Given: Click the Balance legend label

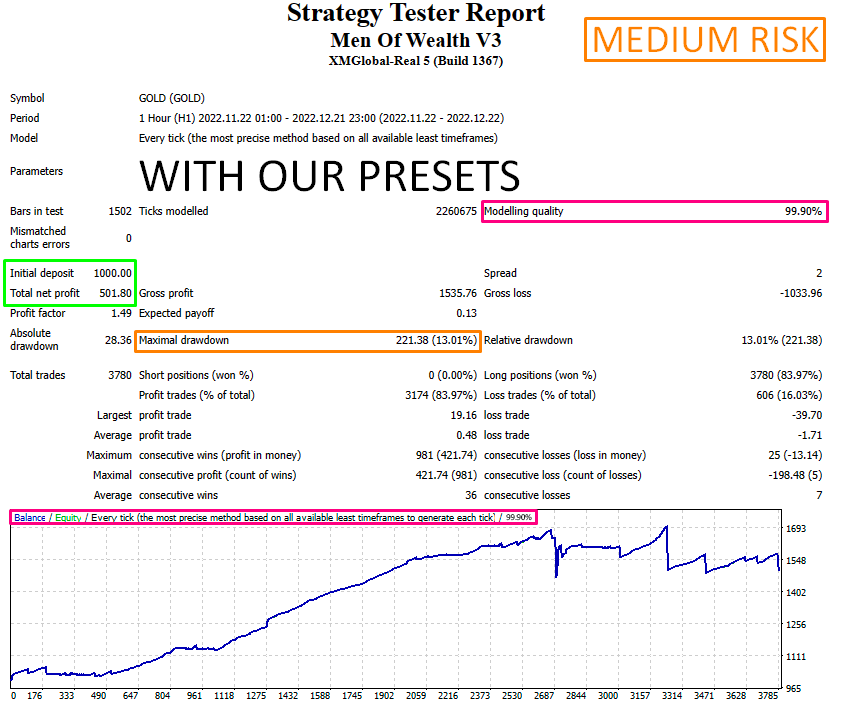Looking at the screenshot, I should coord(30,518).
